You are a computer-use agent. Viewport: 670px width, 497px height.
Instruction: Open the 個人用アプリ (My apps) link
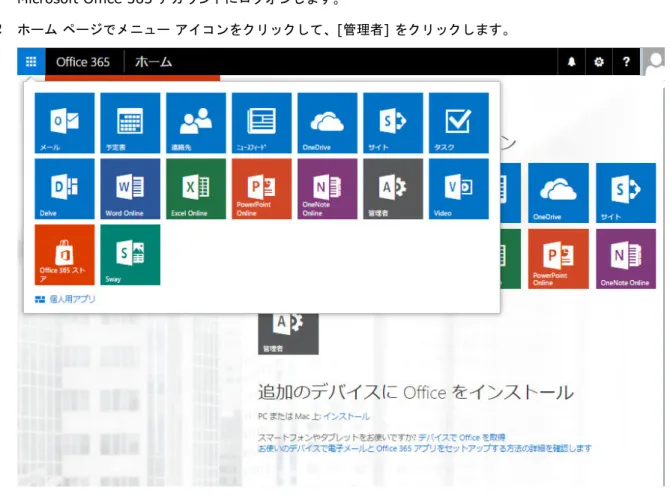click(65, 299)
